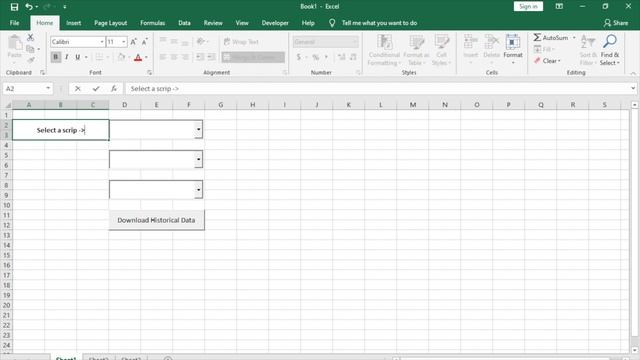The image size is (640, 360).
Task: Click the Format as Table icon
Action: pos(416,42)
